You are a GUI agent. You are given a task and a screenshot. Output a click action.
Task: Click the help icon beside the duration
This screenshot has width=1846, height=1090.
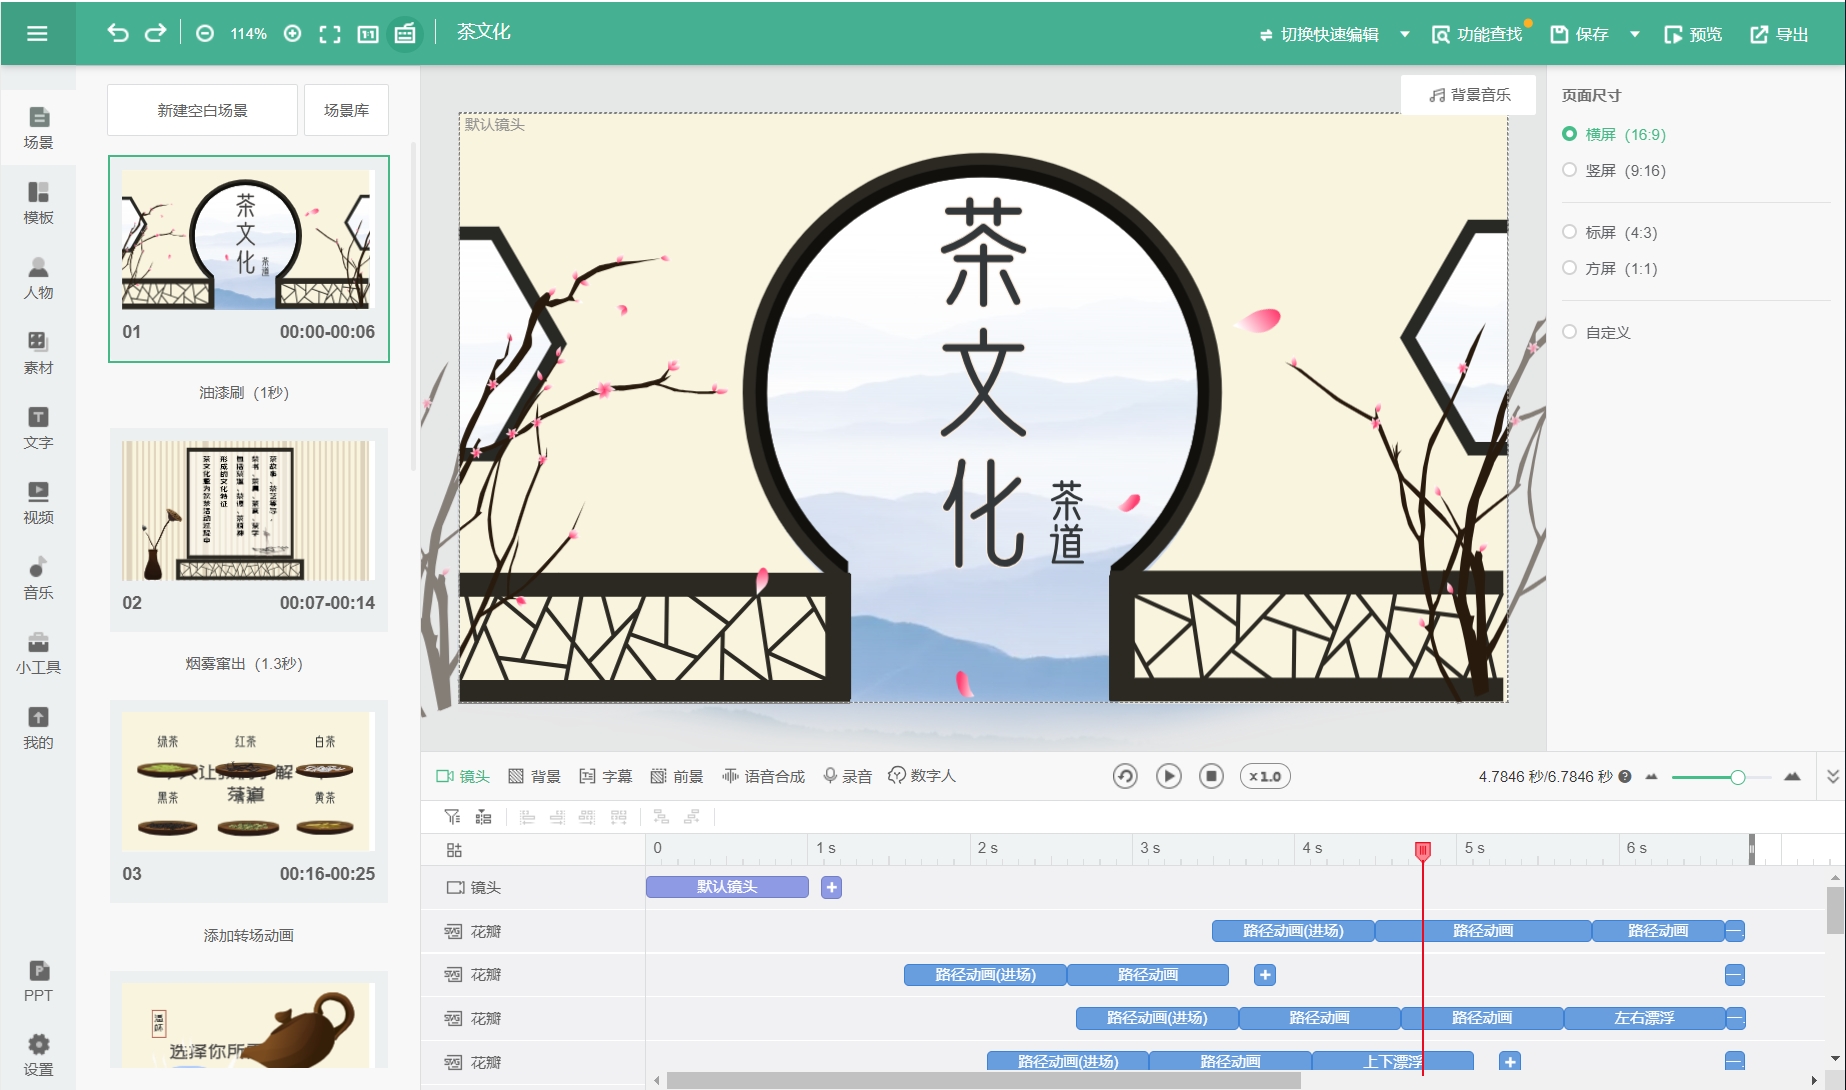coord(1625,776)
